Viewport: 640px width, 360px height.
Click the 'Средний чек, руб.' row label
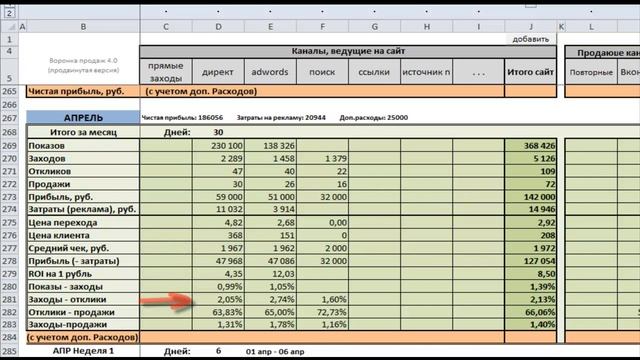[x=83, y=248]
